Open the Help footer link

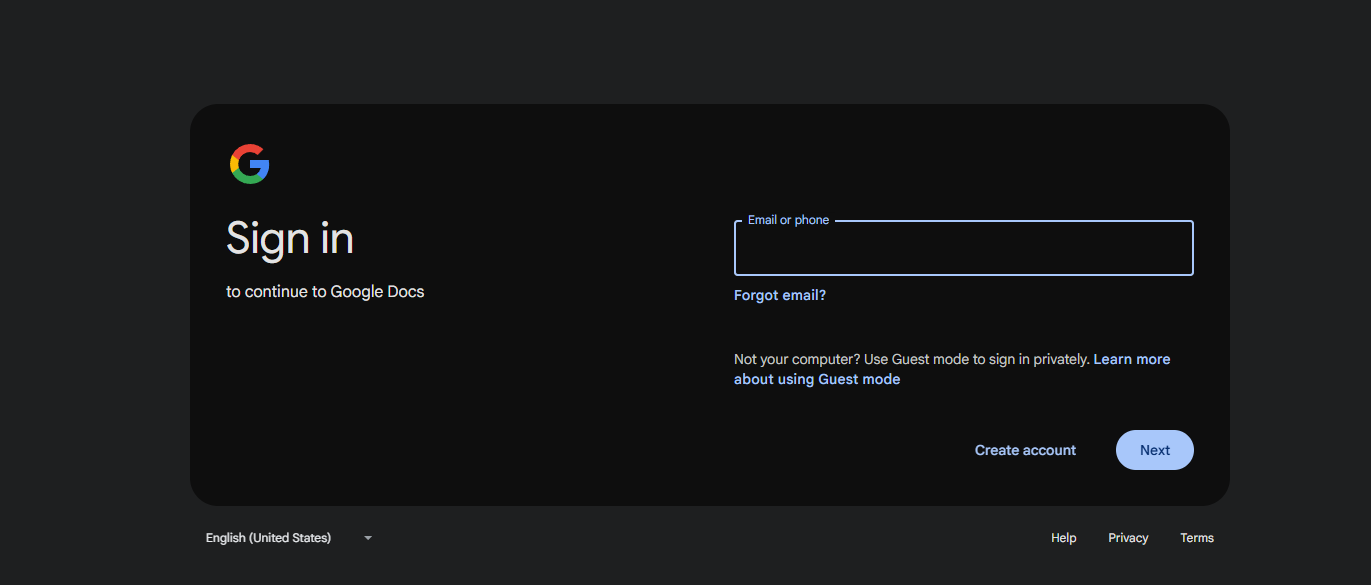point(1063,538)
